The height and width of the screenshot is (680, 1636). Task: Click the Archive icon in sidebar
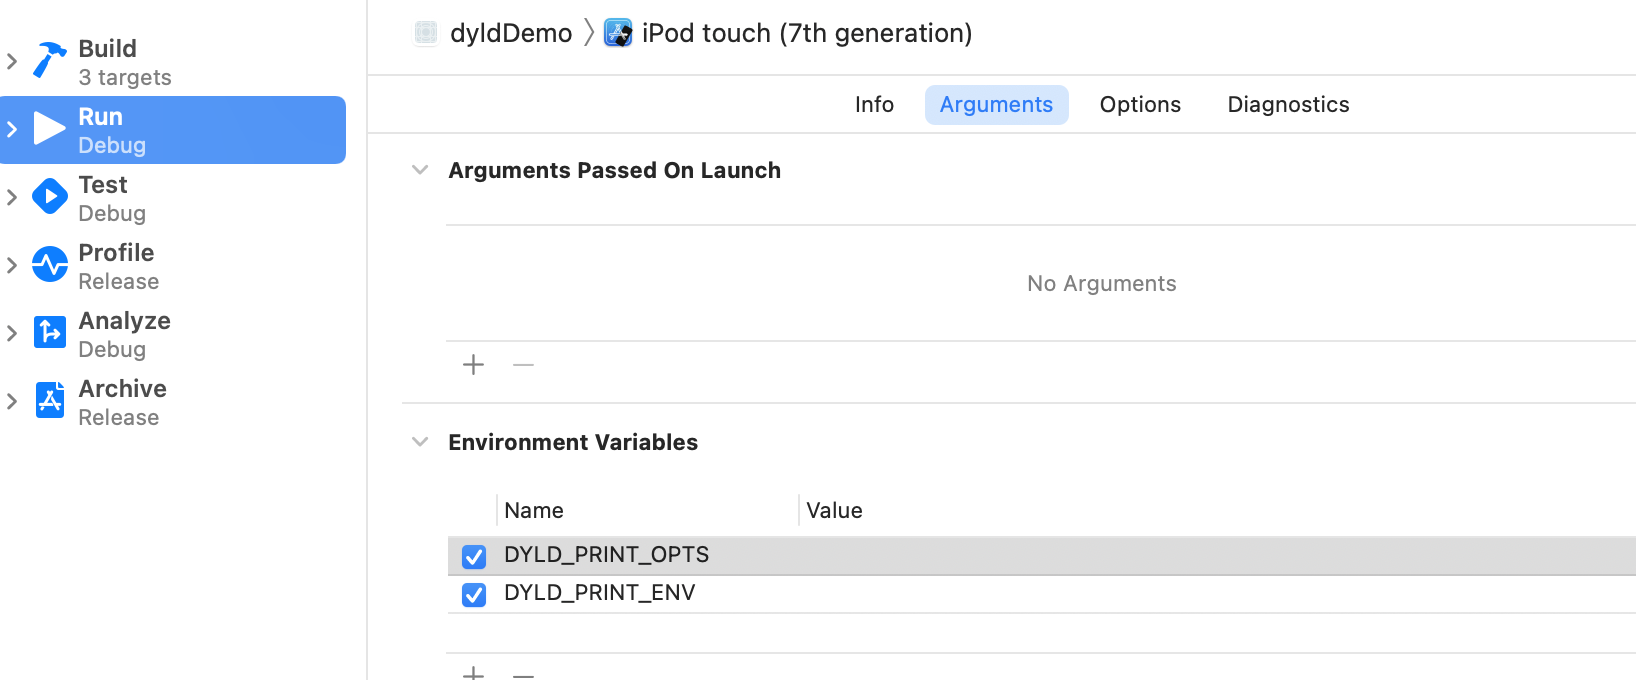click(49, 400)
